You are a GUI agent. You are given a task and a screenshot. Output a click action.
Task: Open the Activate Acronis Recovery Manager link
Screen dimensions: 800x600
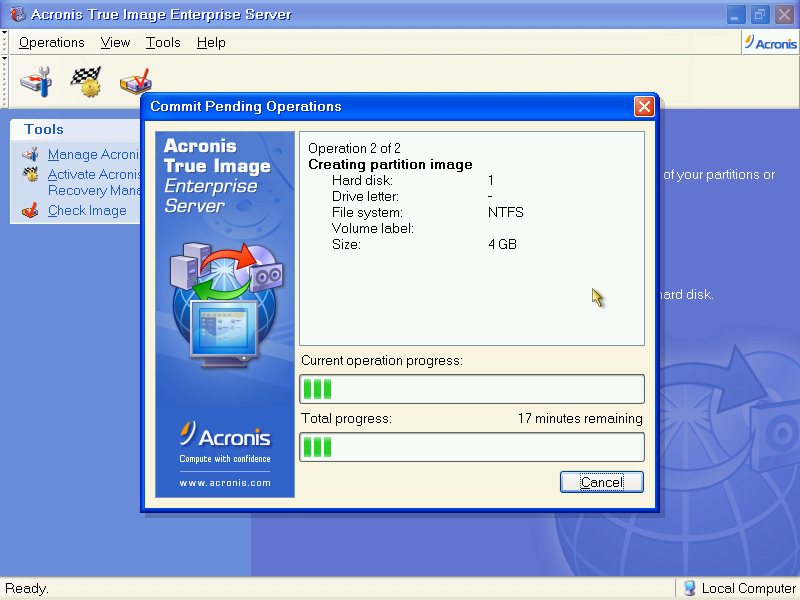tap(94, 182)
